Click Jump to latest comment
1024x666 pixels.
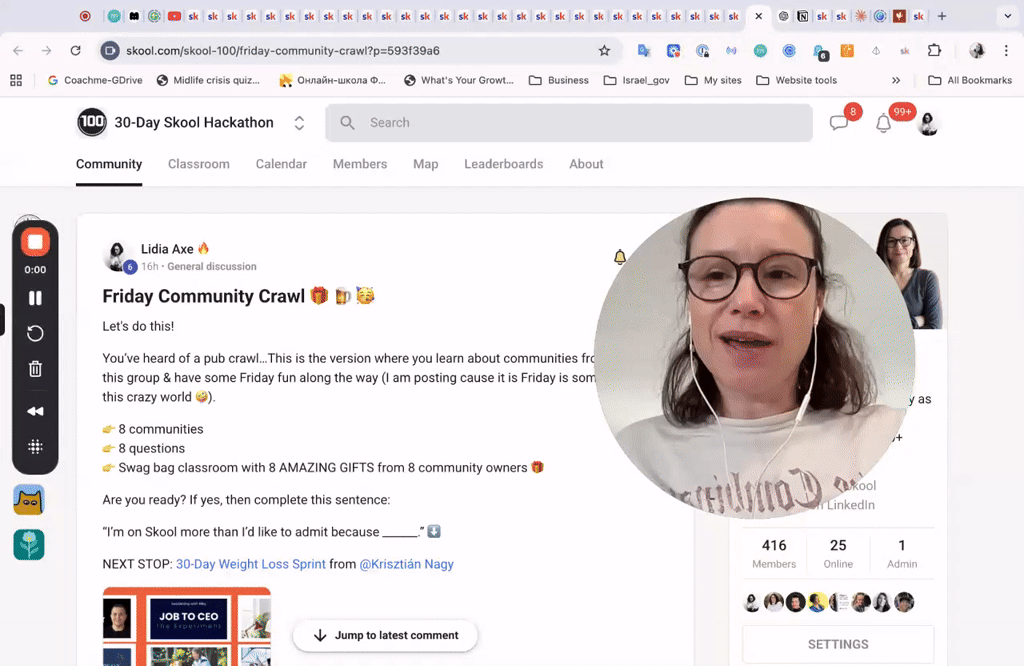(x=384, y=635)
